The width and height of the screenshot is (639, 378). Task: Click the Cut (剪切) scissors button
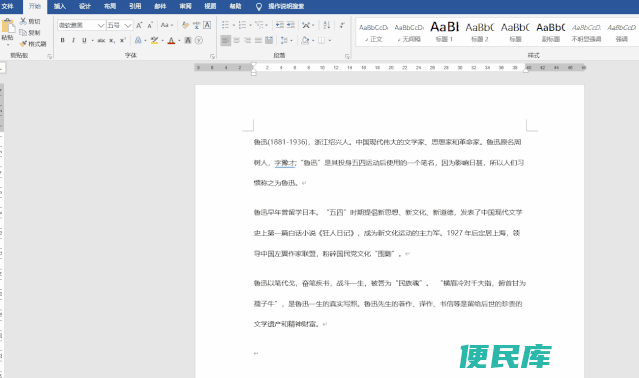click(x=31, y=21)
